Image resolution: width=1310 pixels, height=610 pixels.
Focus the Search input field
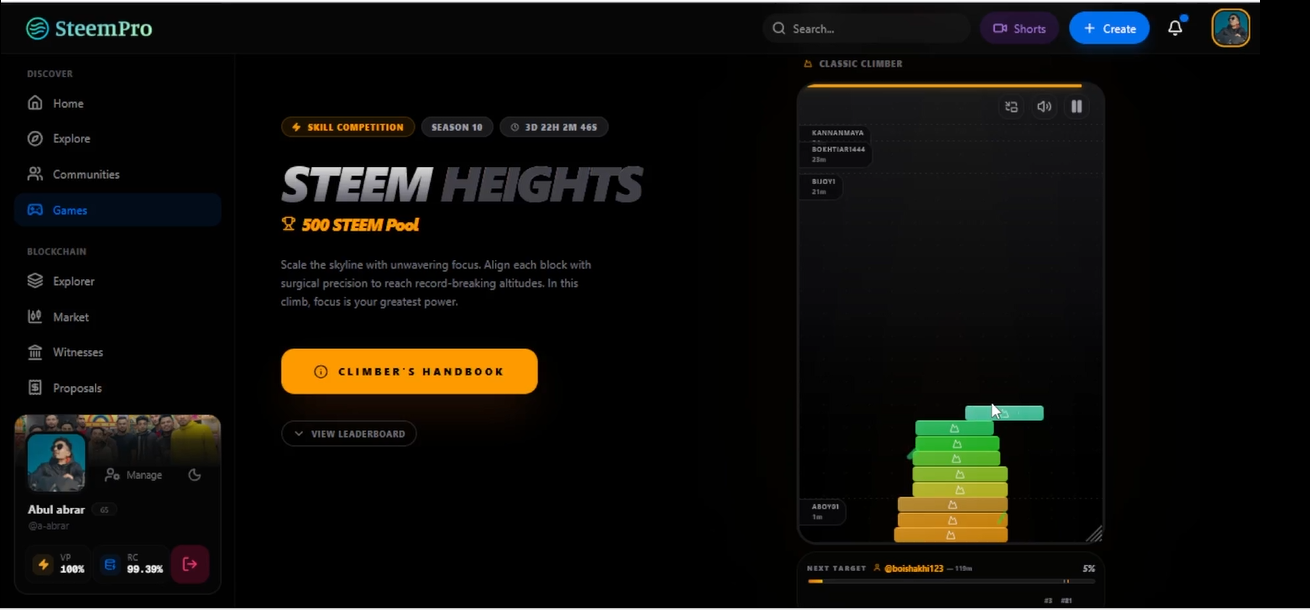tap(866, 29)
